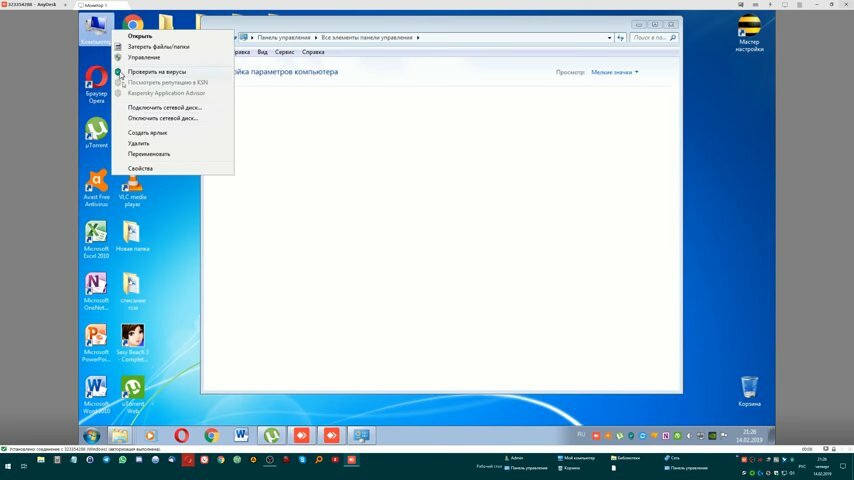The height and width of the screenshot is (480, 854).
Task: Open Мой компьютер in local toolbar
Action: click(576, 458)
